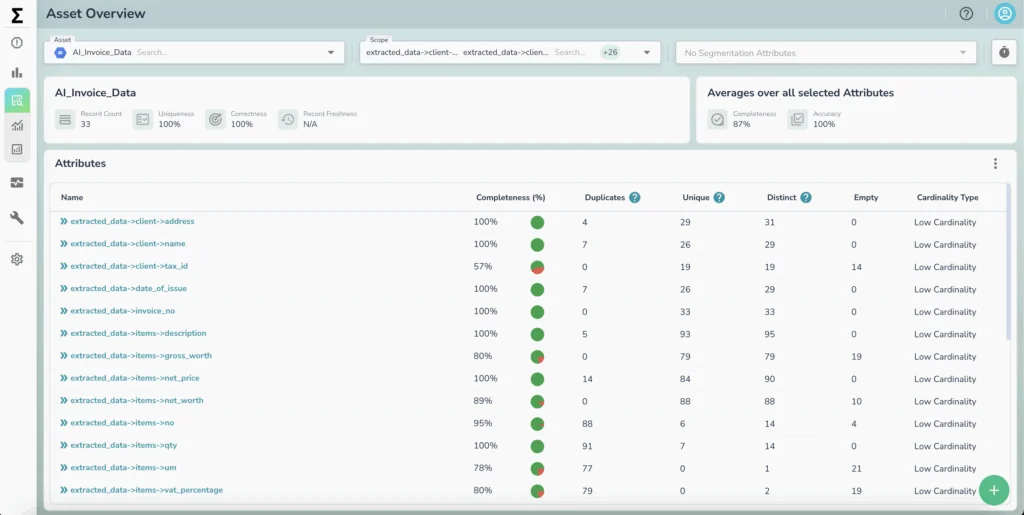The width and height of the screenshot is (1024, 515).
Task: Click the stopwatch timer icon button
Action: tap(1004, 53)
